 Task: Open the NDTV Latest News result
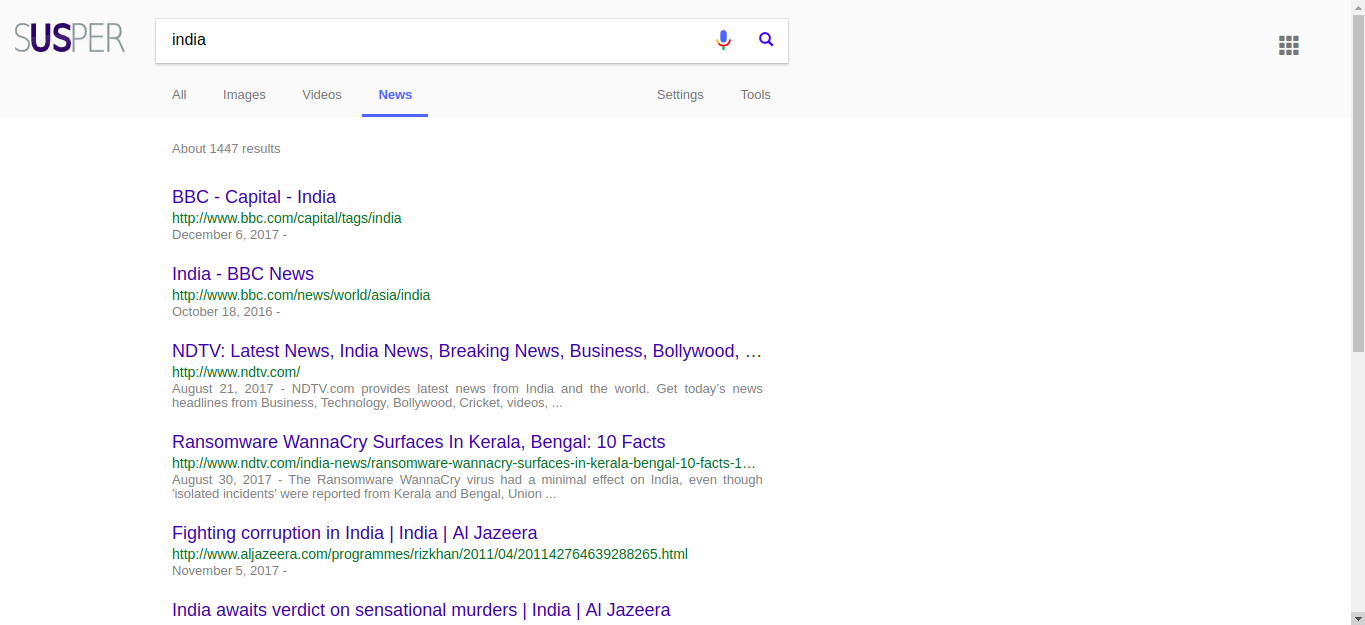pos(467,351)
